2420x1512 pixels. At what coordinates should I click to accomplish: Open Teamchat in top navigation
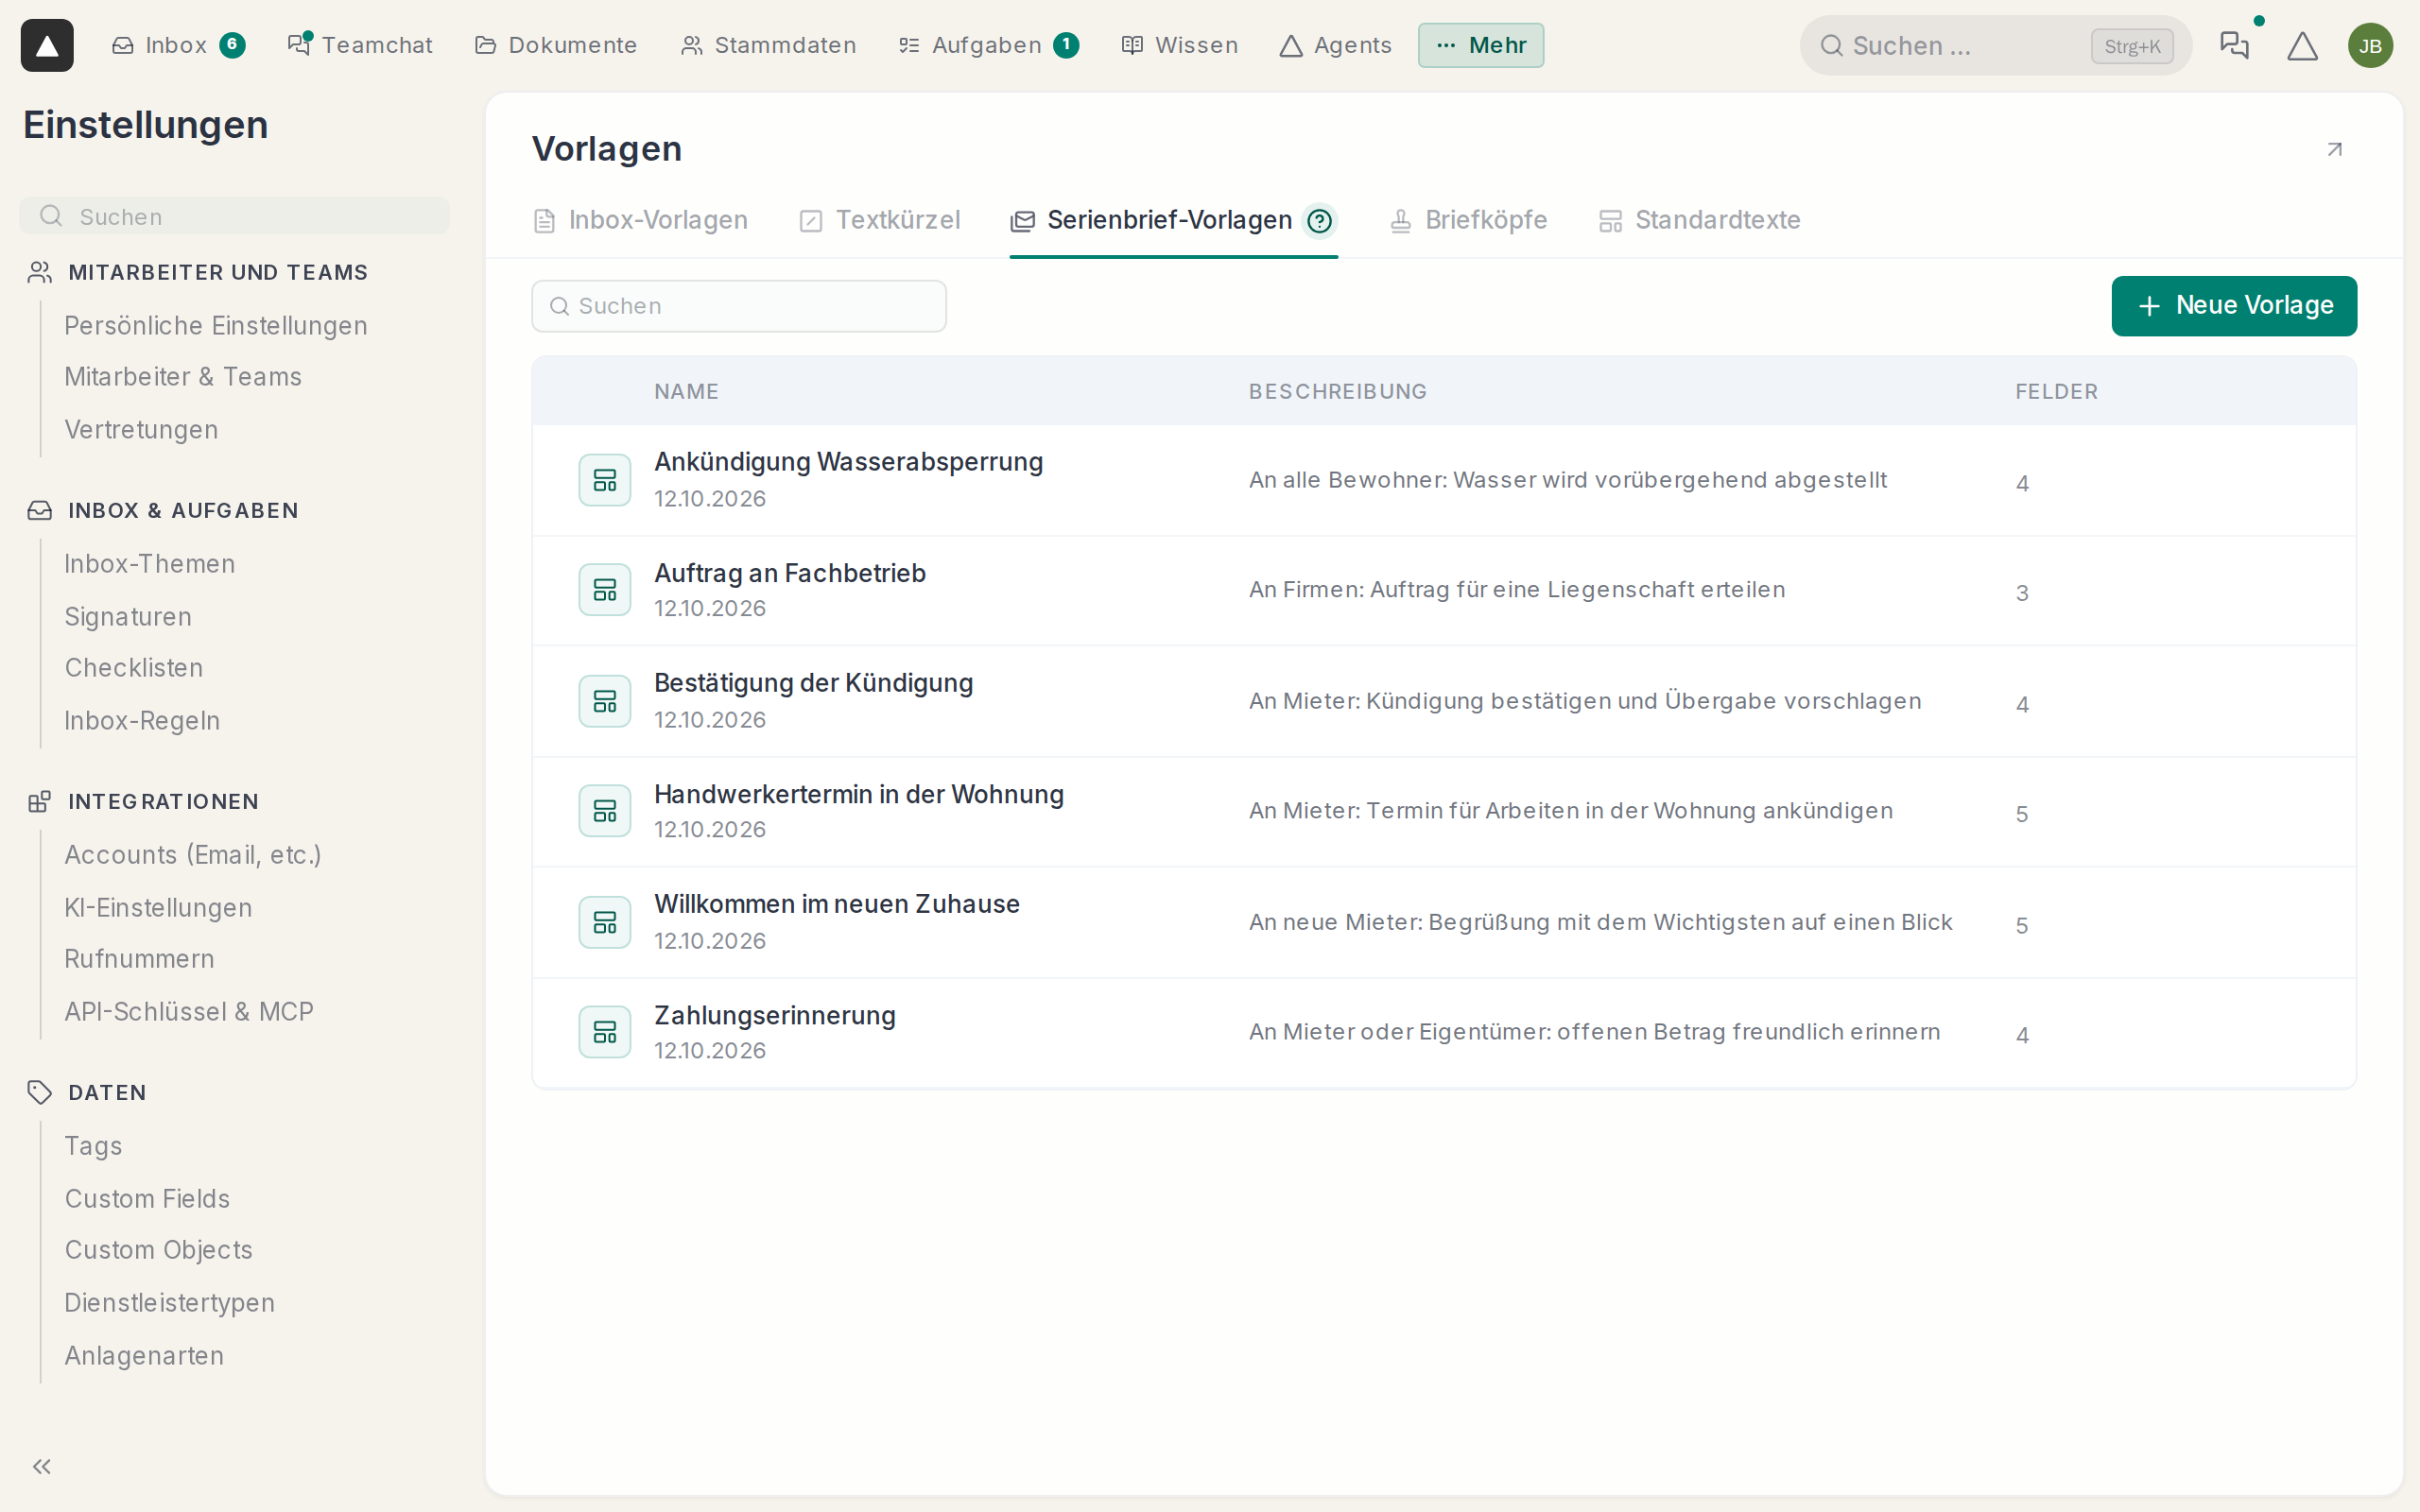click(360, 45)
